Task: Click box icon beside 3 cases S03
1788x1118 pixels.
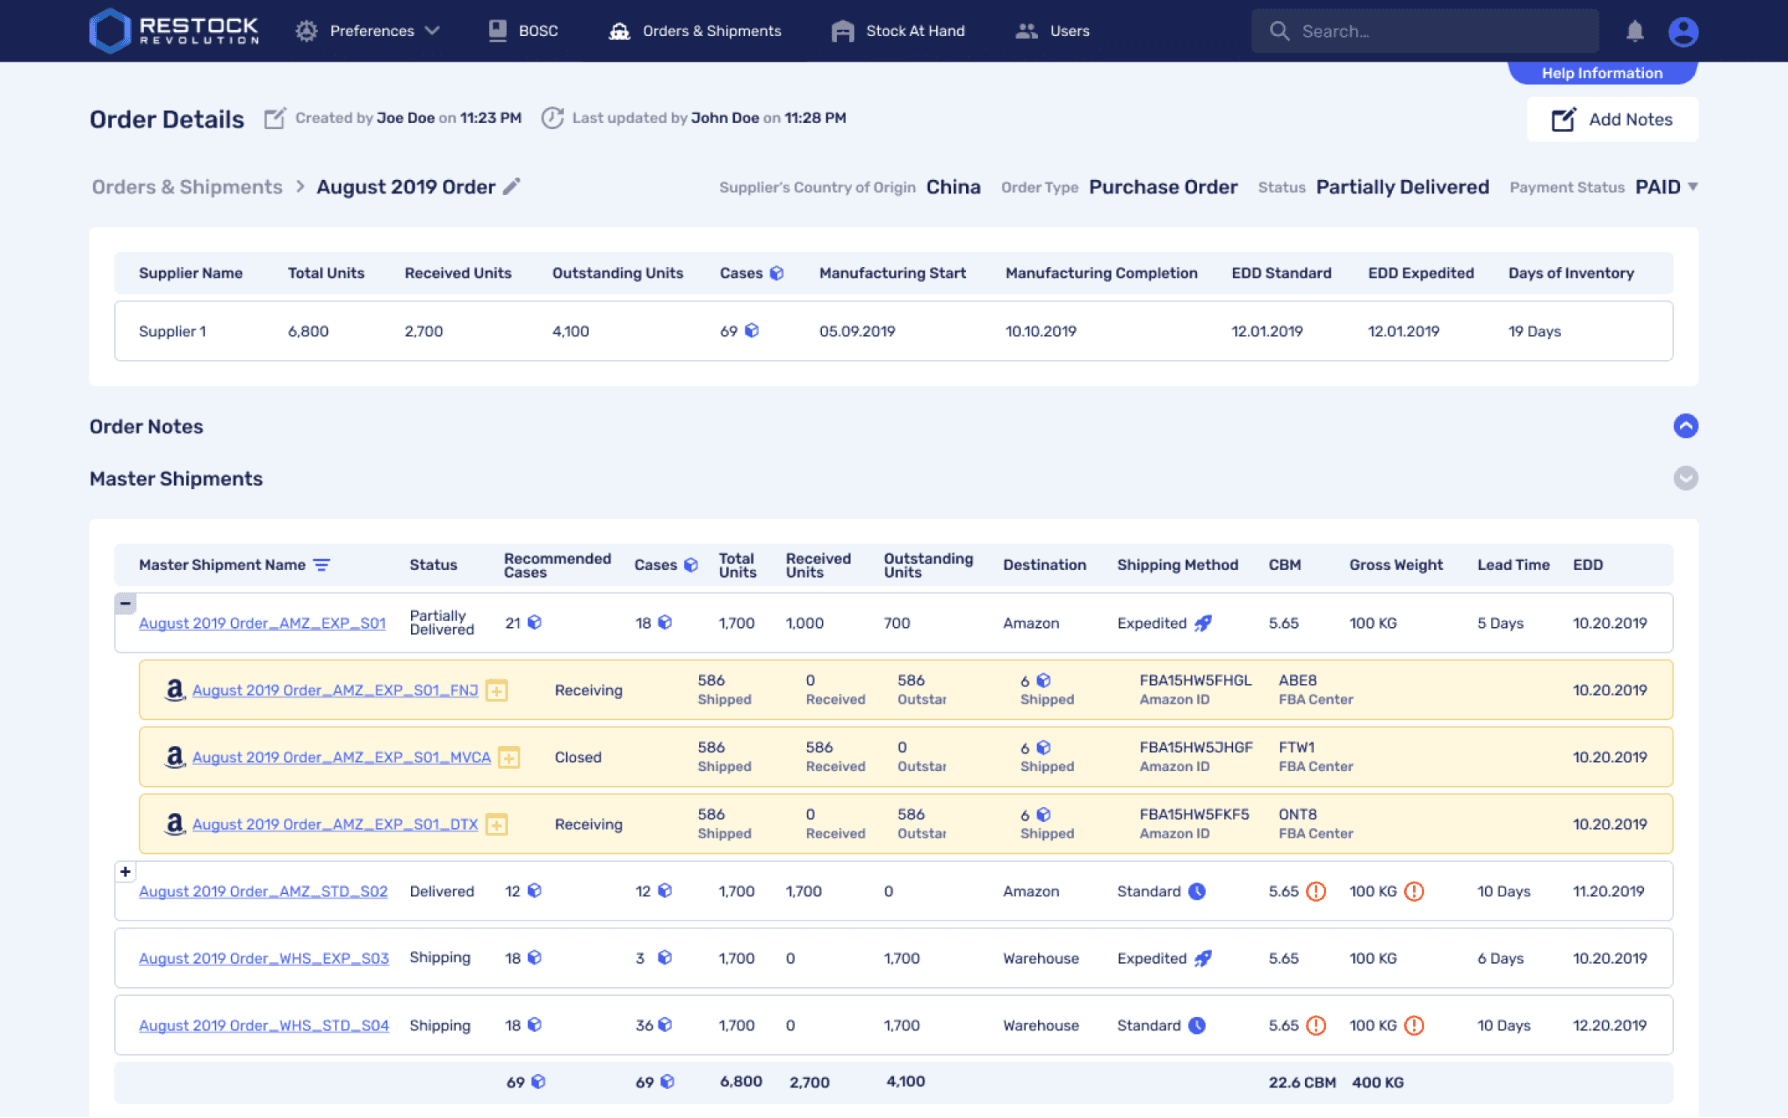Action: coord(665,957)
